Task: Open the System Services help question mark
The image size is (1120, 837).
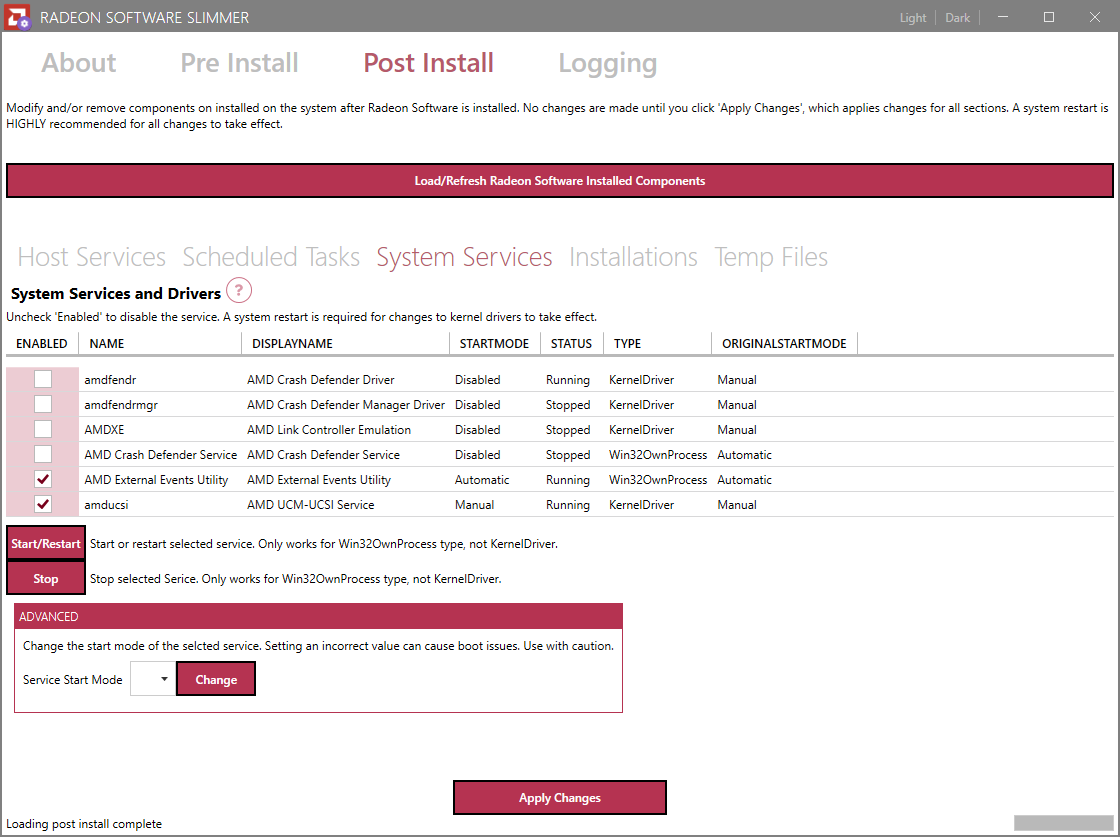Action: coord(239,291)
